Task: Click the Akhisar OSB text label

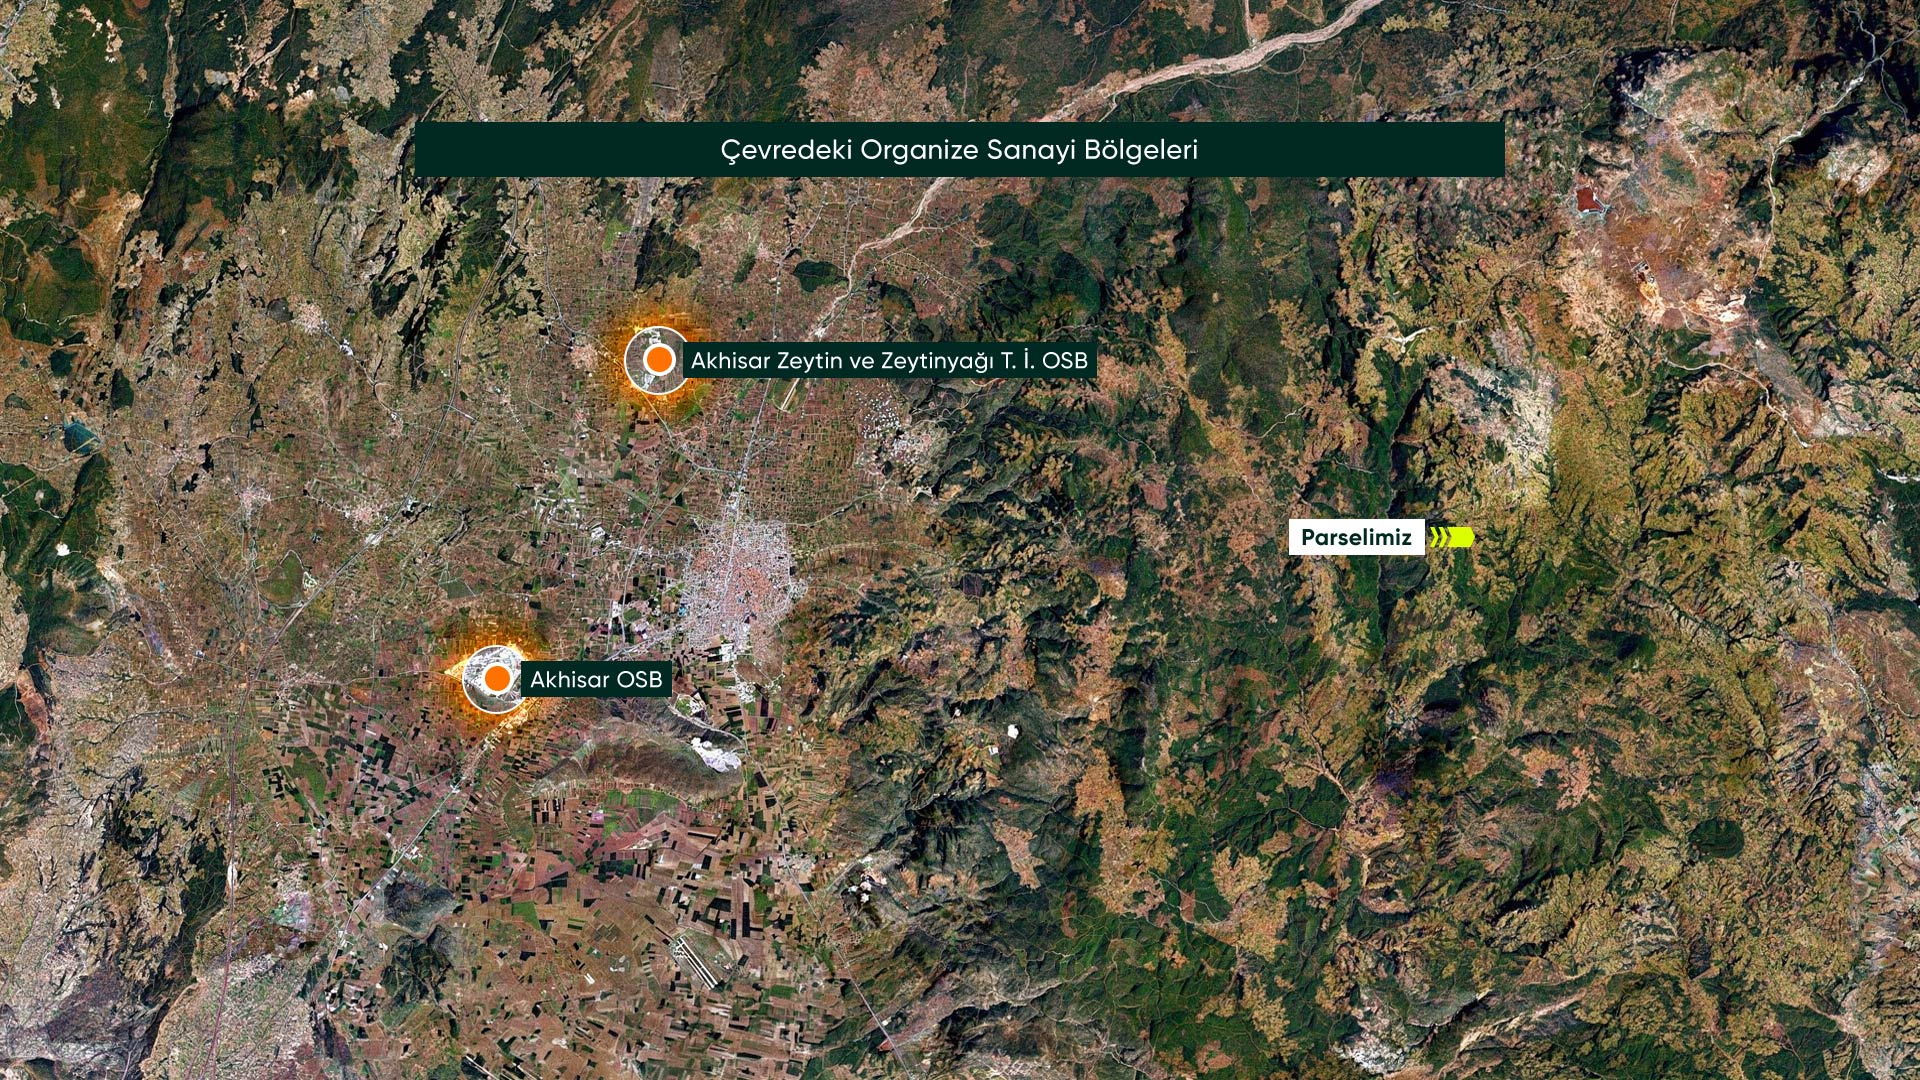Action: pos(596,680)
